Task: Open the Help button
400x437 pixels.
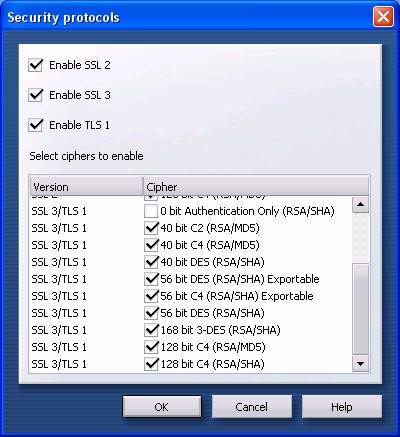Action: point(342,407)
